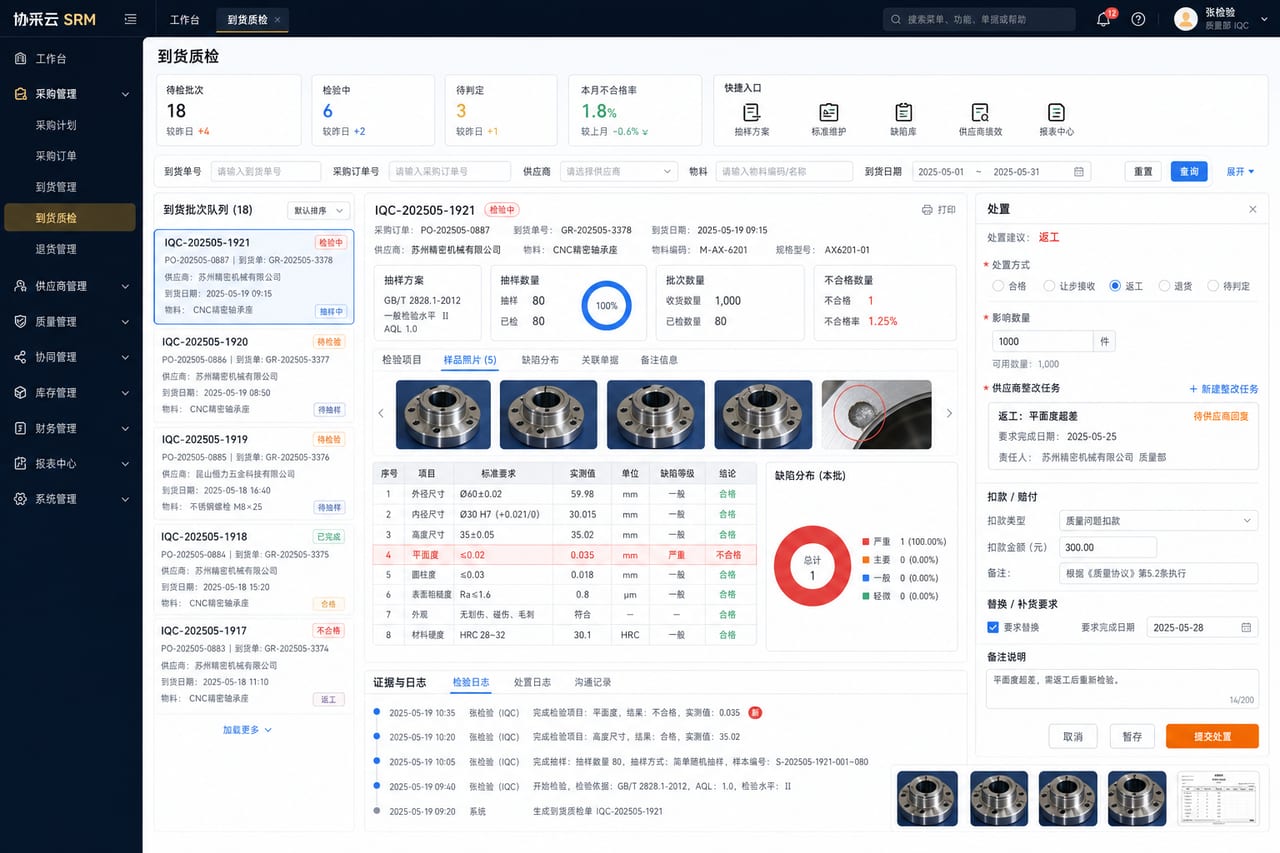Screen dimensions: 1280x853
Task: Open the 扣款类型 dropdown
Action: [1158, 520]
